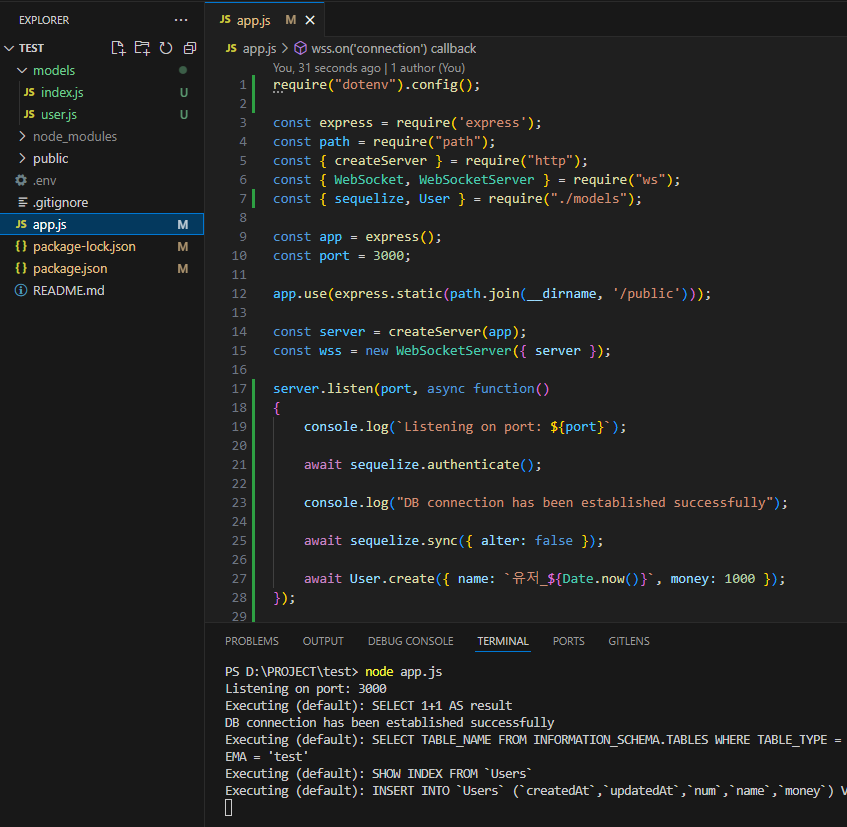Refresh the Explorer file tree
The image size is (847, 827).
[166, 48]
